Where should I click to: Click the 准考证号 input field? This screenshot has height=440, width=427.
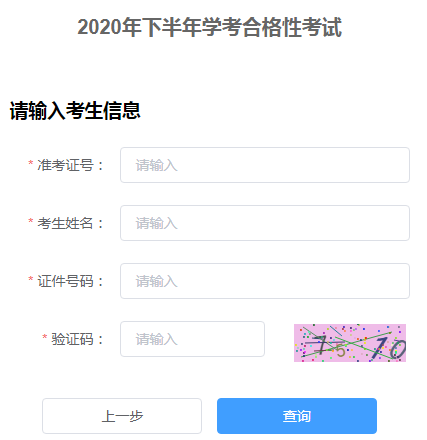coord(265,165)
